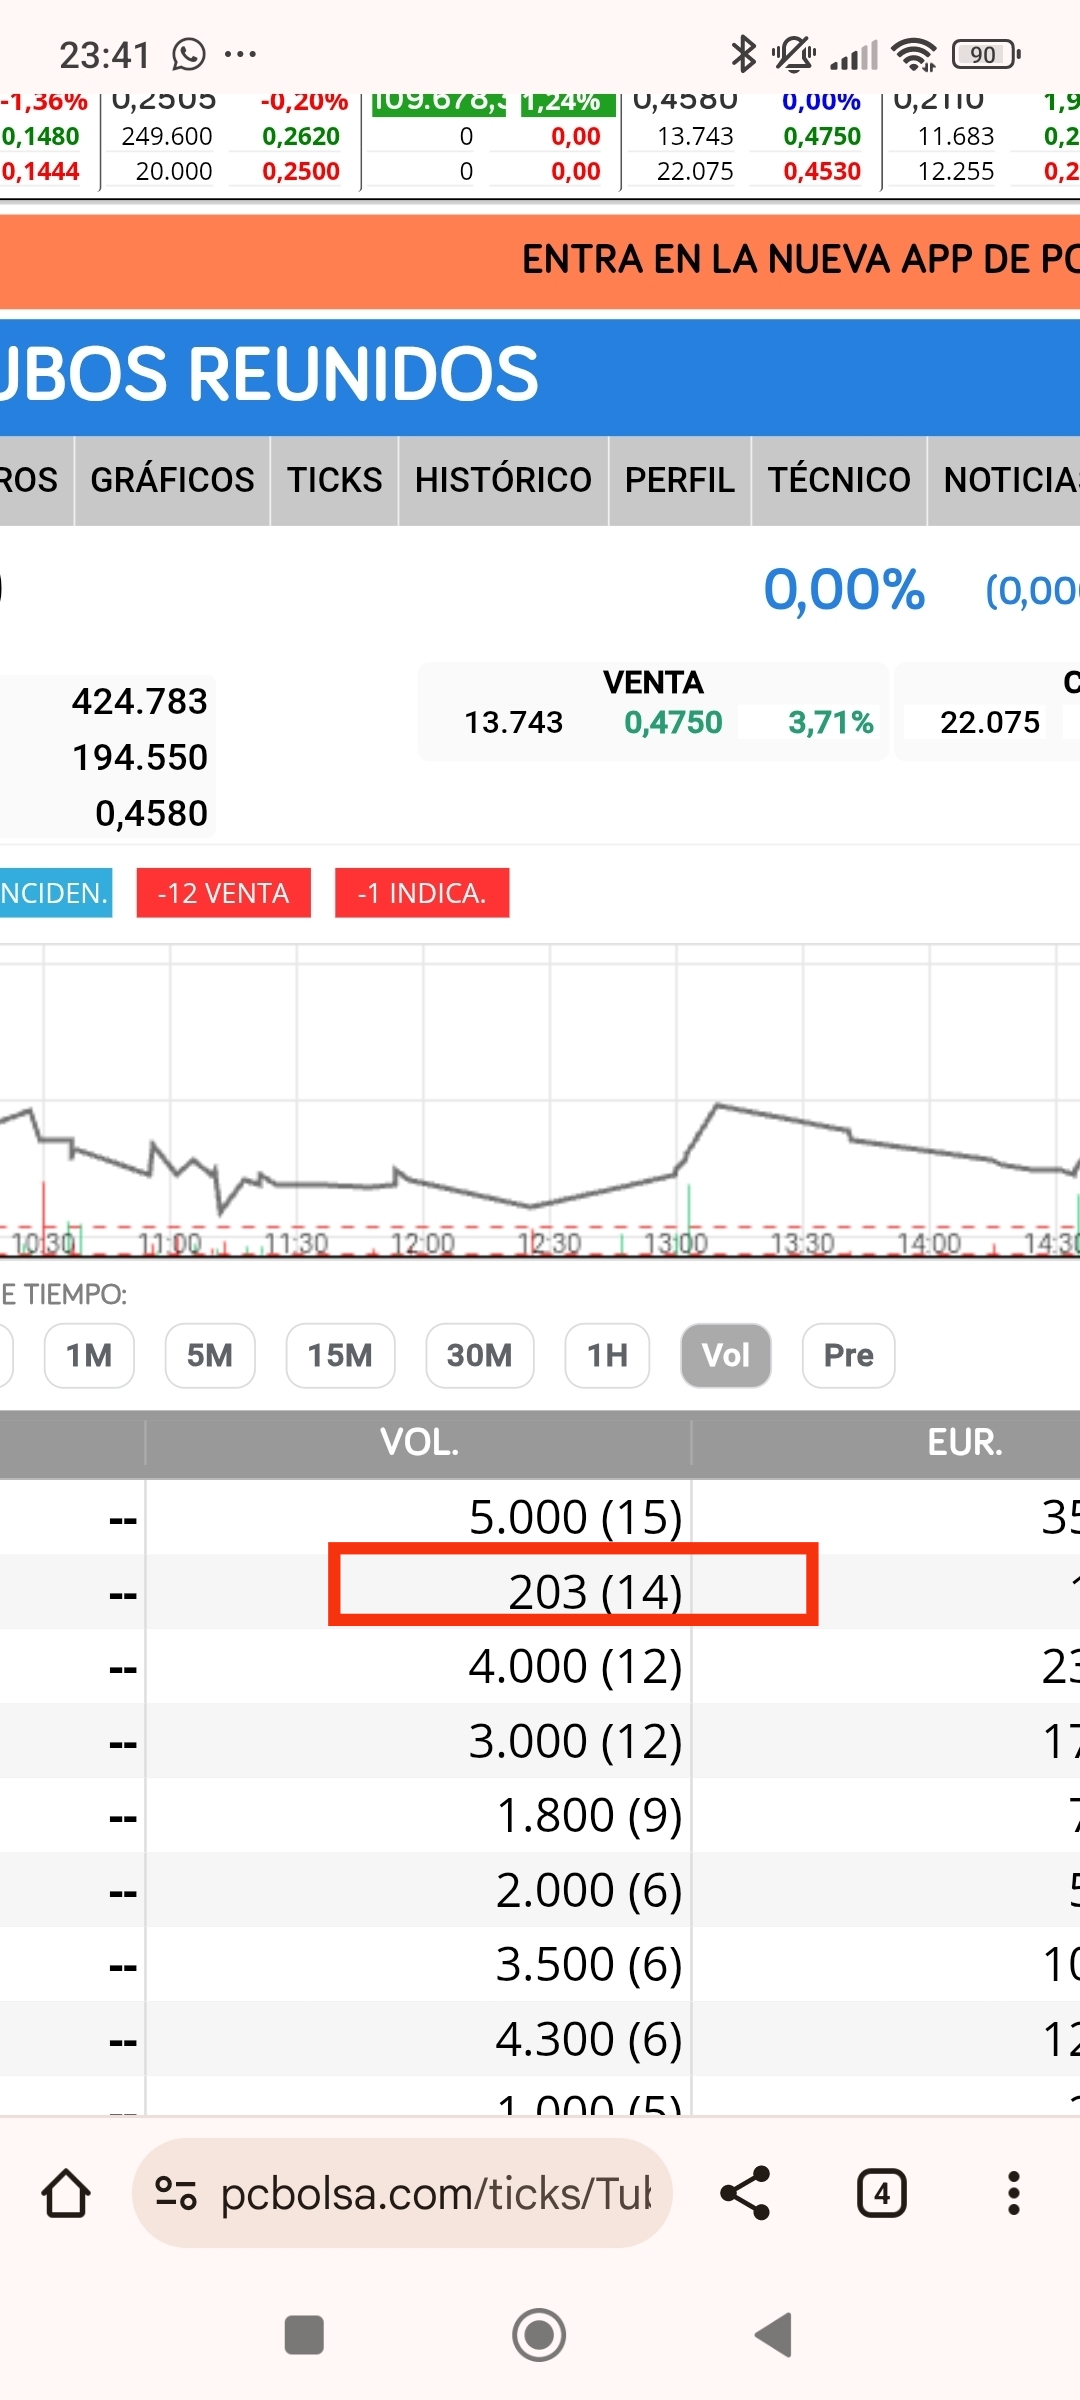Switch to the GRÁFICOS tab

[172, 480]
